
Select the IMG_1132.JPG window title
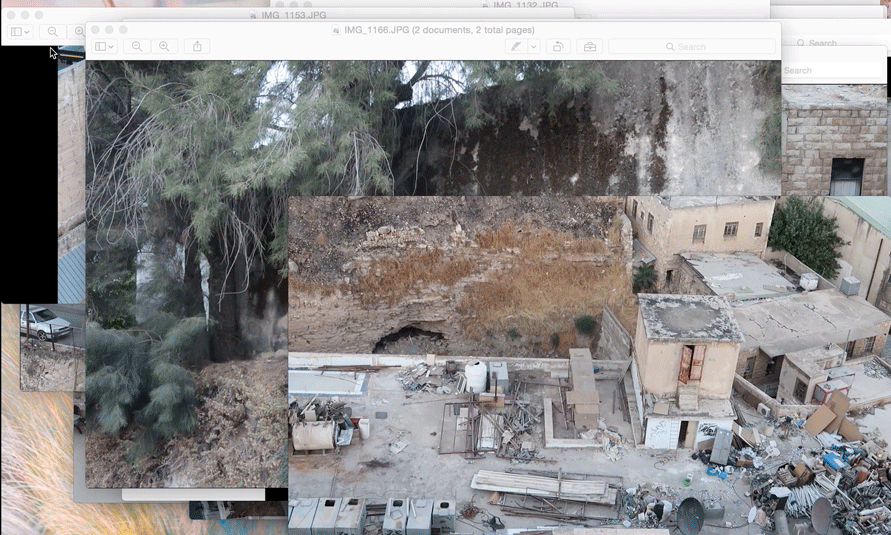525,5
